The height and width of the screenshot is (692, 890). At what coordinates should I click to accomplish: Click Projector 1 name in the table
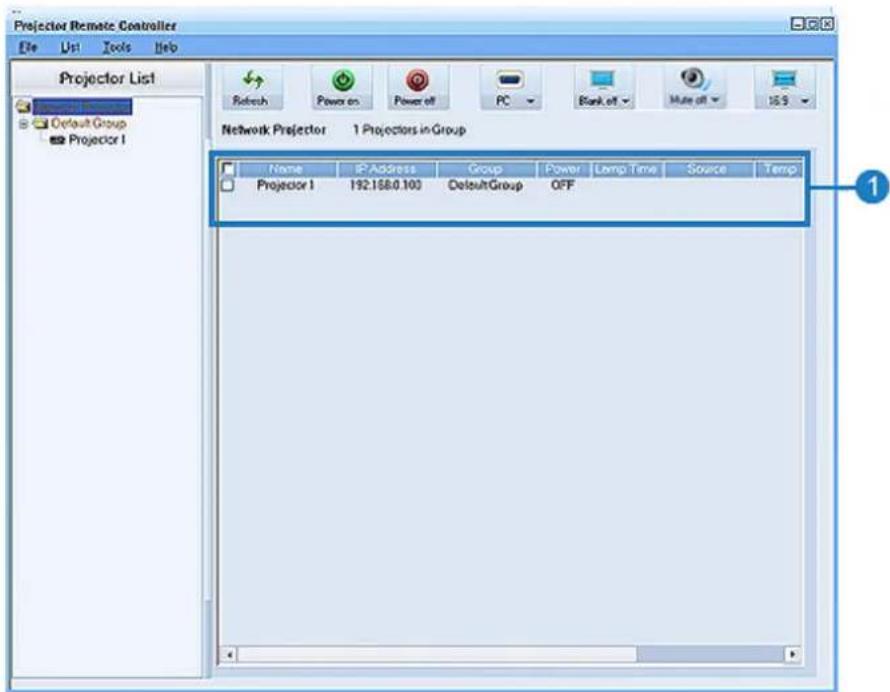pos(286,185)
